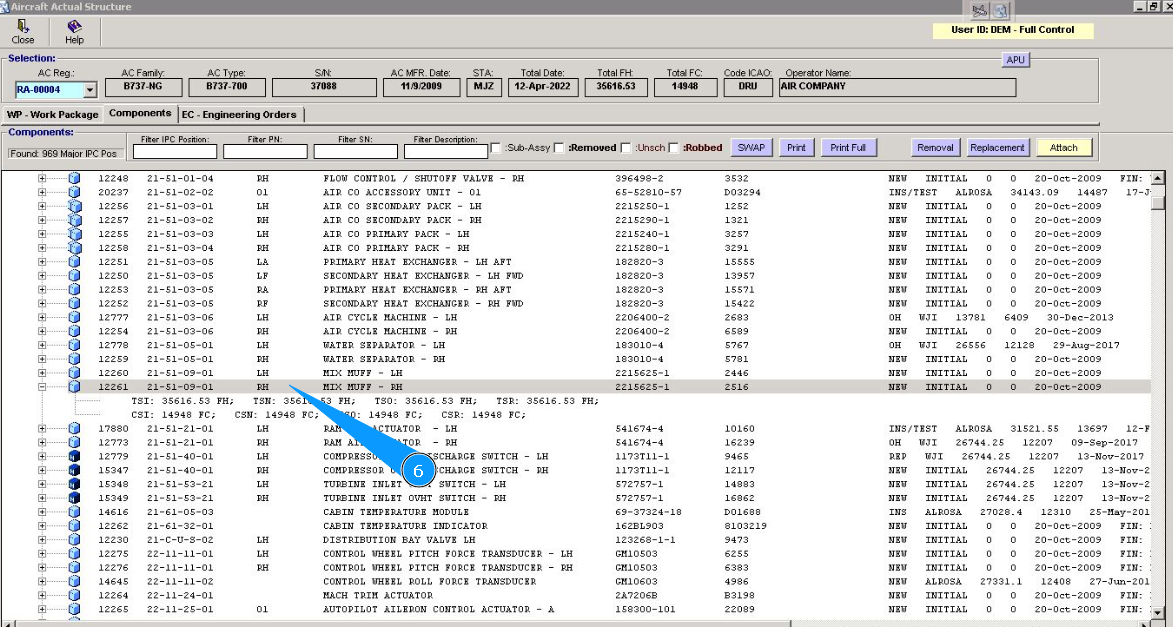Click the Removal button
The height and width of the screenshot is (633, 1173).
point(935,147)
